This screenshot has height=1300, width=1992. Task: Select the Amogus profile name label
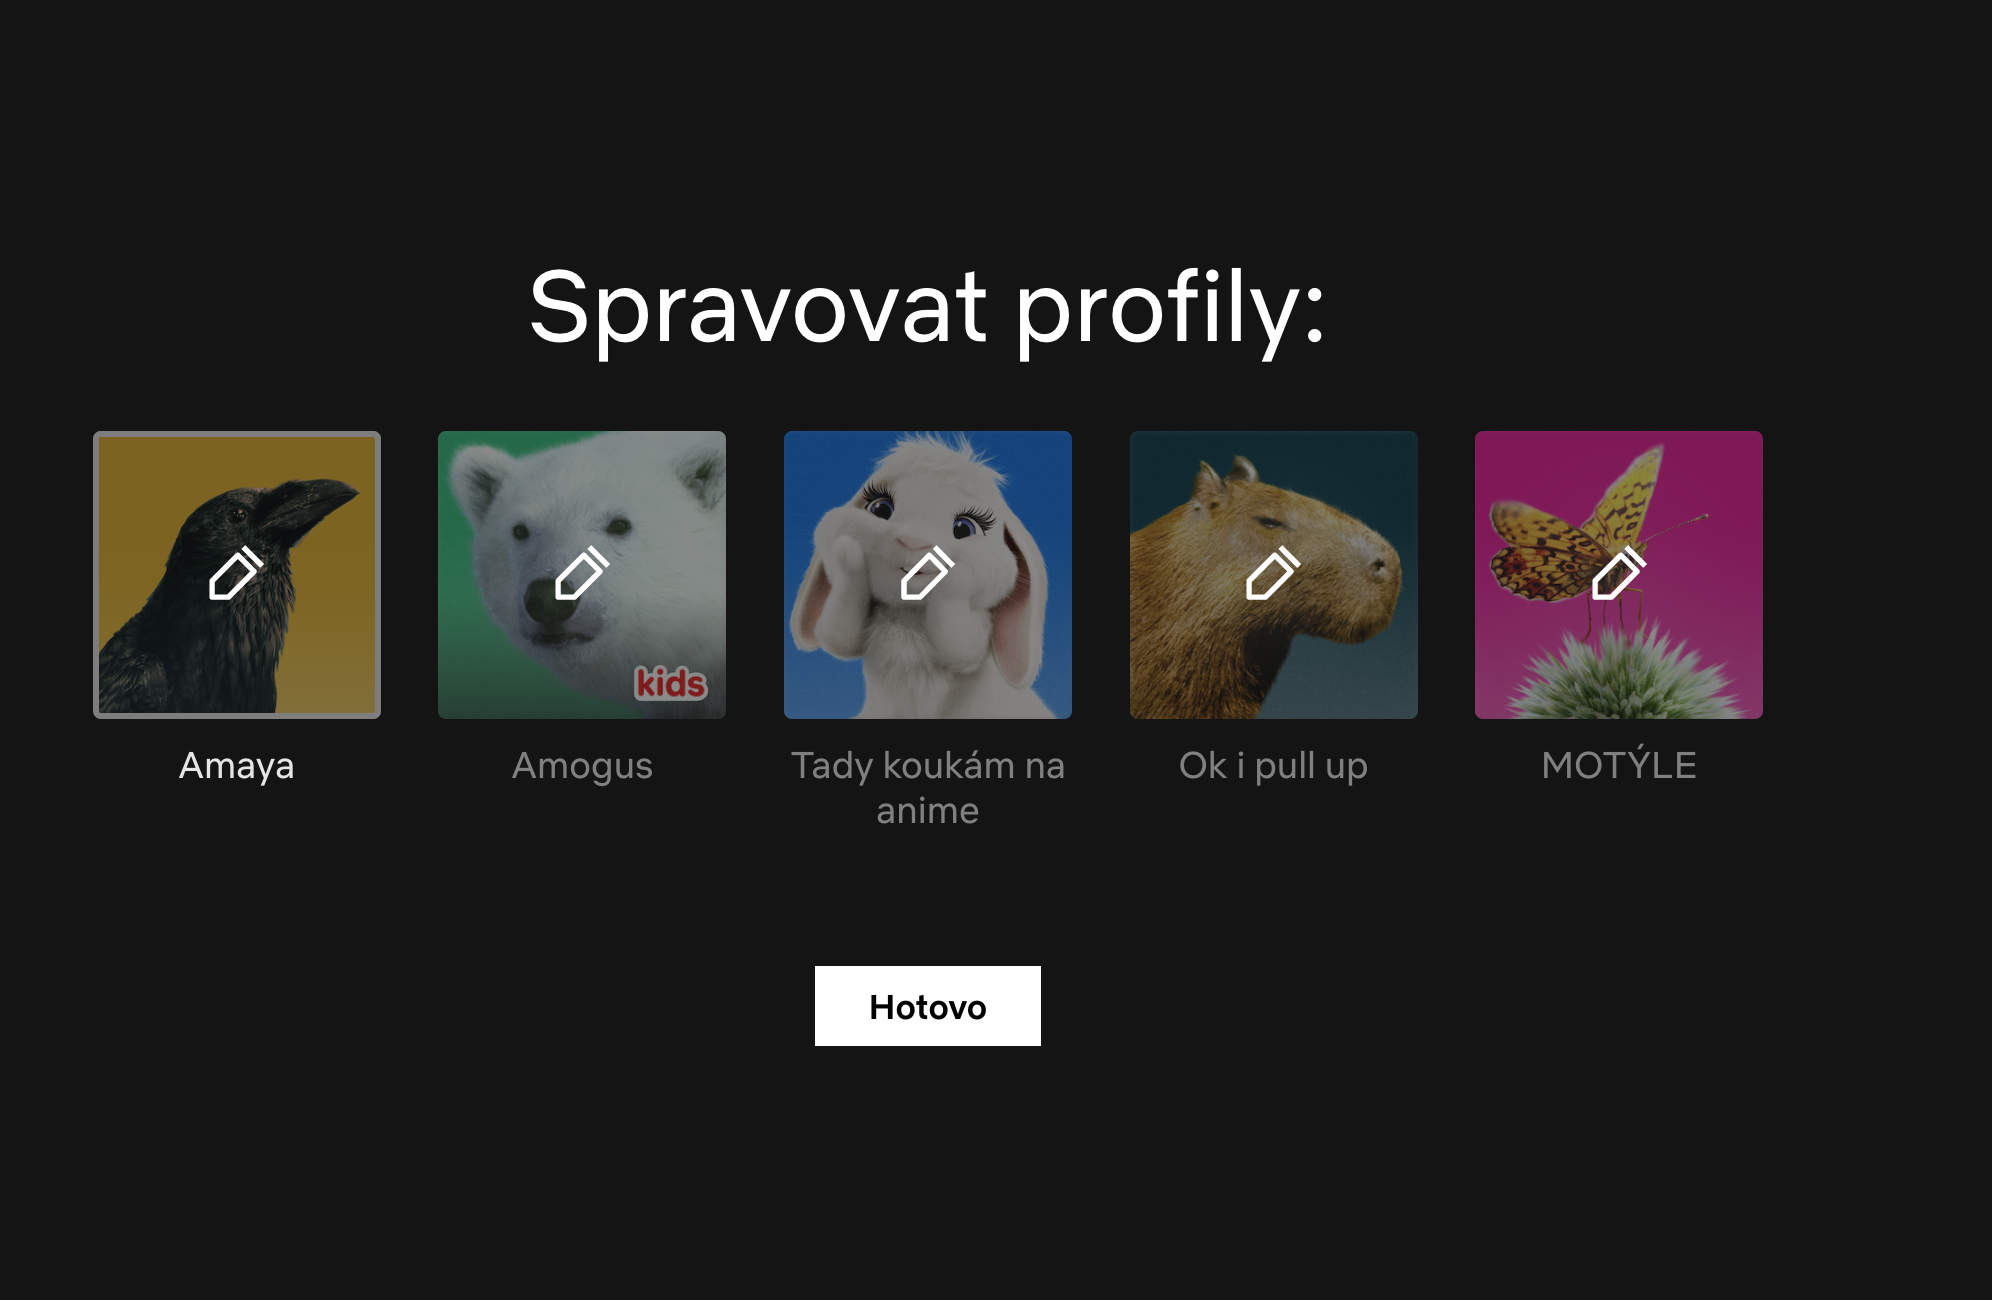coord(582,765)
